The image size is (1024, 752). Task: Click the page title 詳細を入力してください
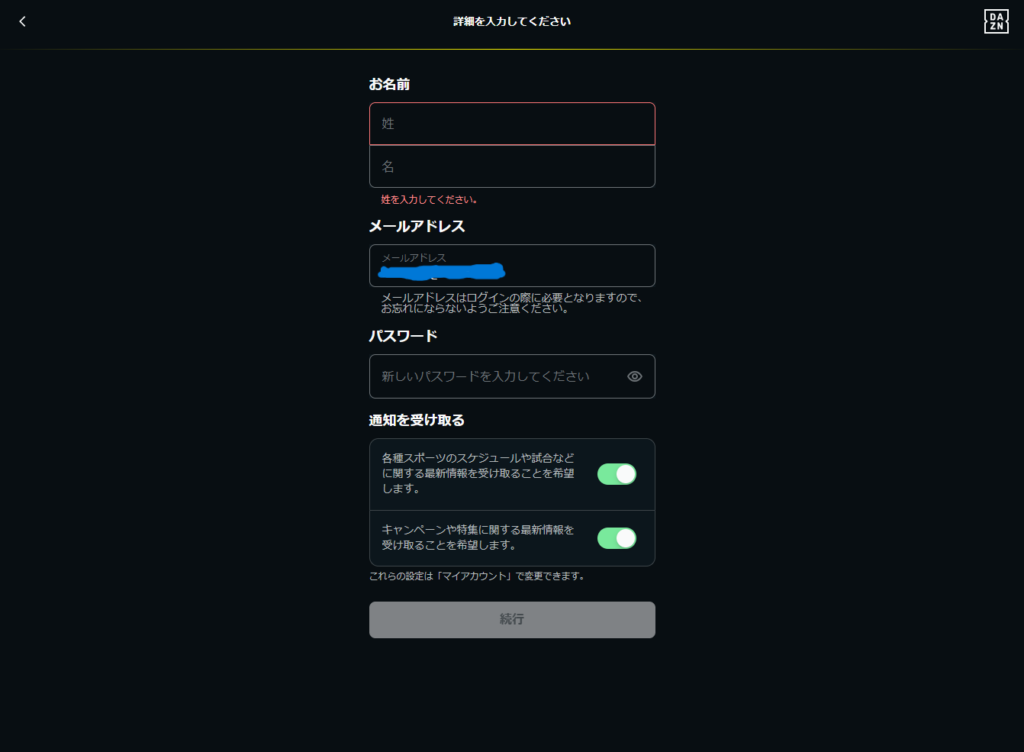[512, 21]
